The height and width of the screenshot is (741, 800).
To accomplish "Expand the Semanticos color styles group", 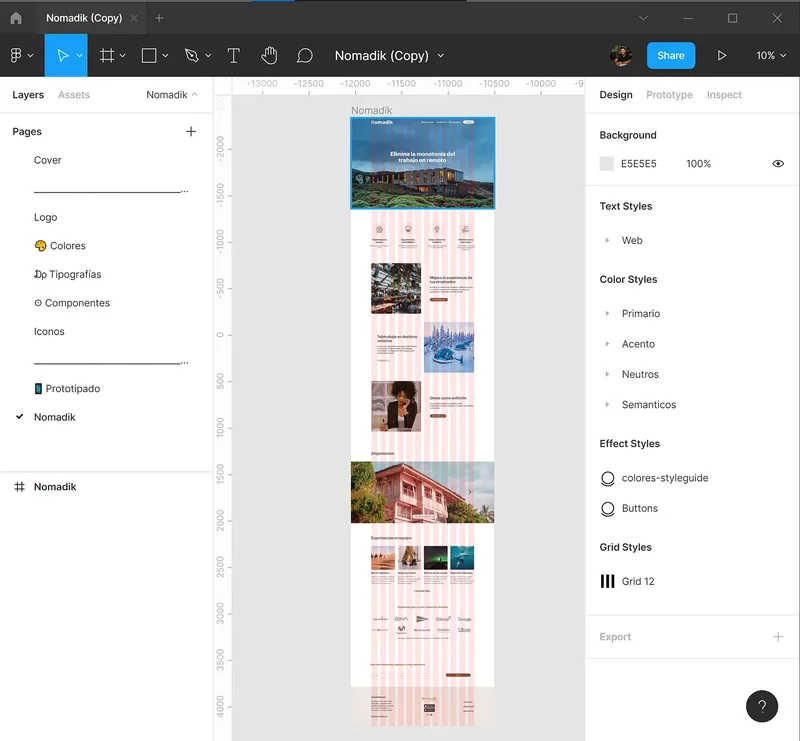I will [607, 405].
